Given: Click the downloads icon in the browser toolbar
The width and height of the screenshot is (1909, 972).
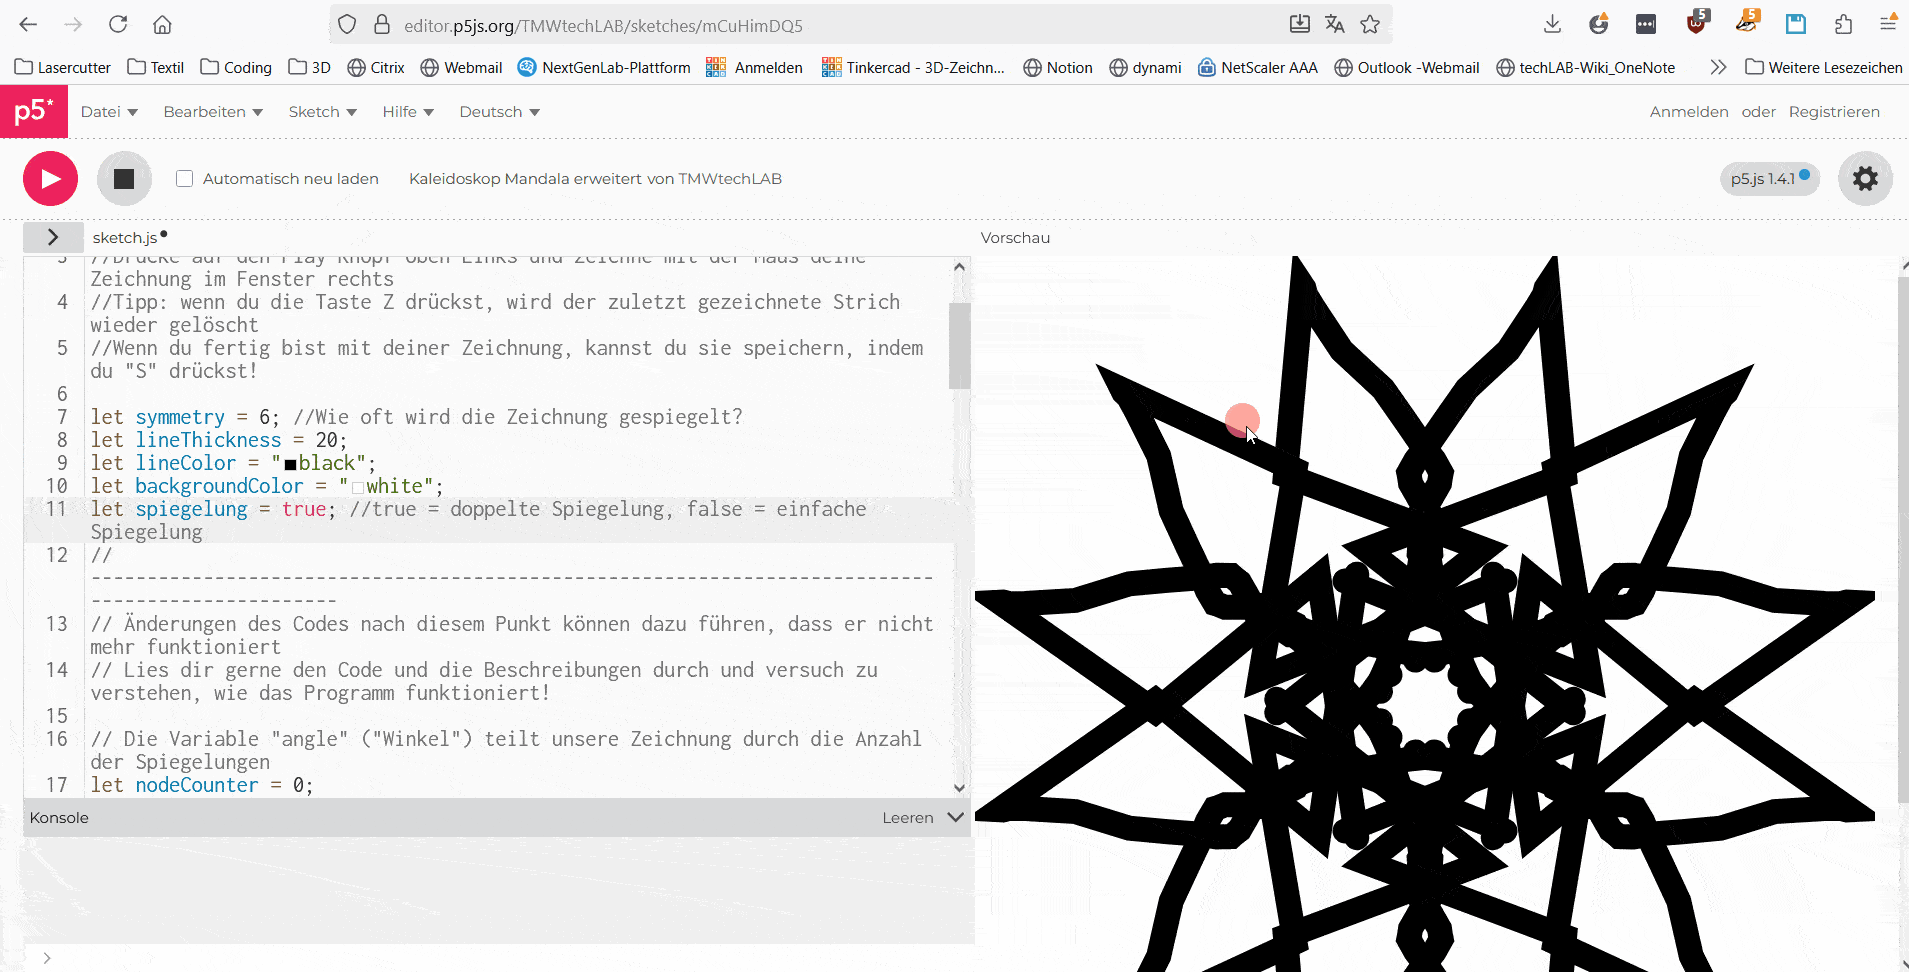Looking at the screenshot, I should (x=1551, y=24).
